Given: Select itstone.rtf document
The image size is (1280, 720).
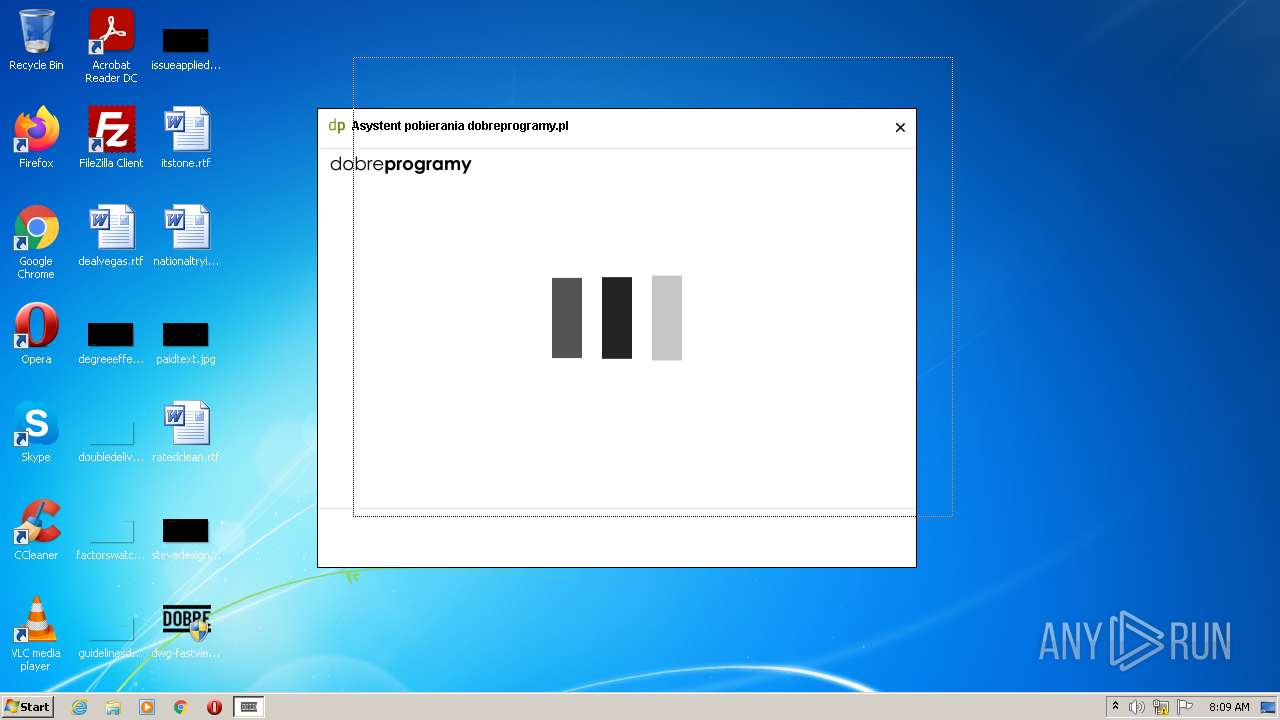Looking at the screenshot, I should coord(186,138).
